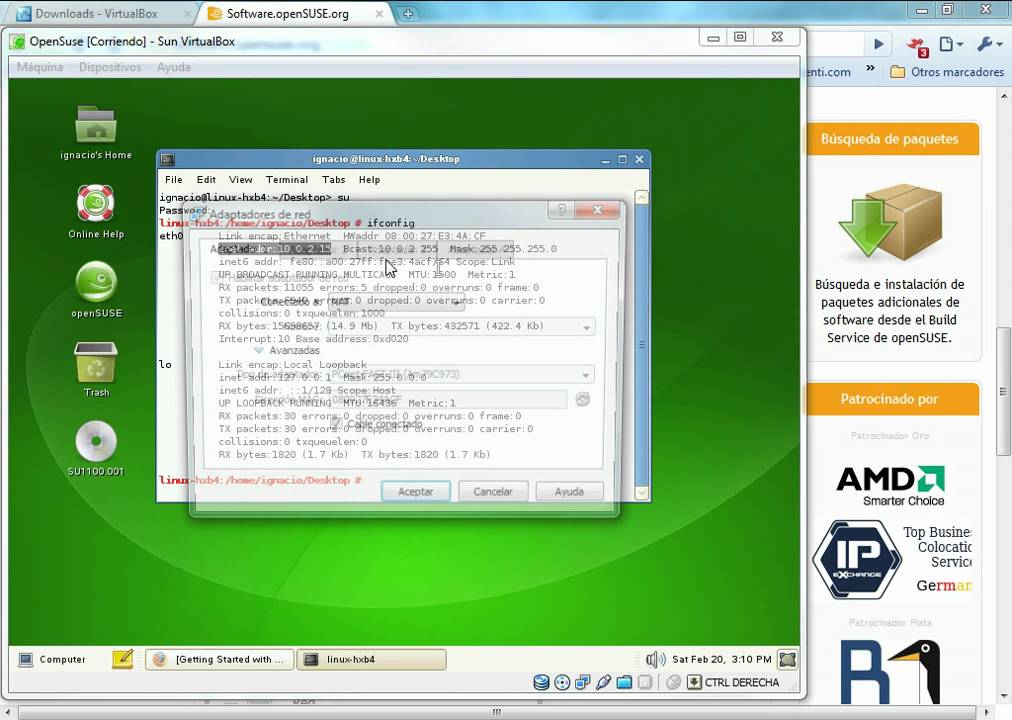Open the Chrome wrench settings menu

coord(989,44)
